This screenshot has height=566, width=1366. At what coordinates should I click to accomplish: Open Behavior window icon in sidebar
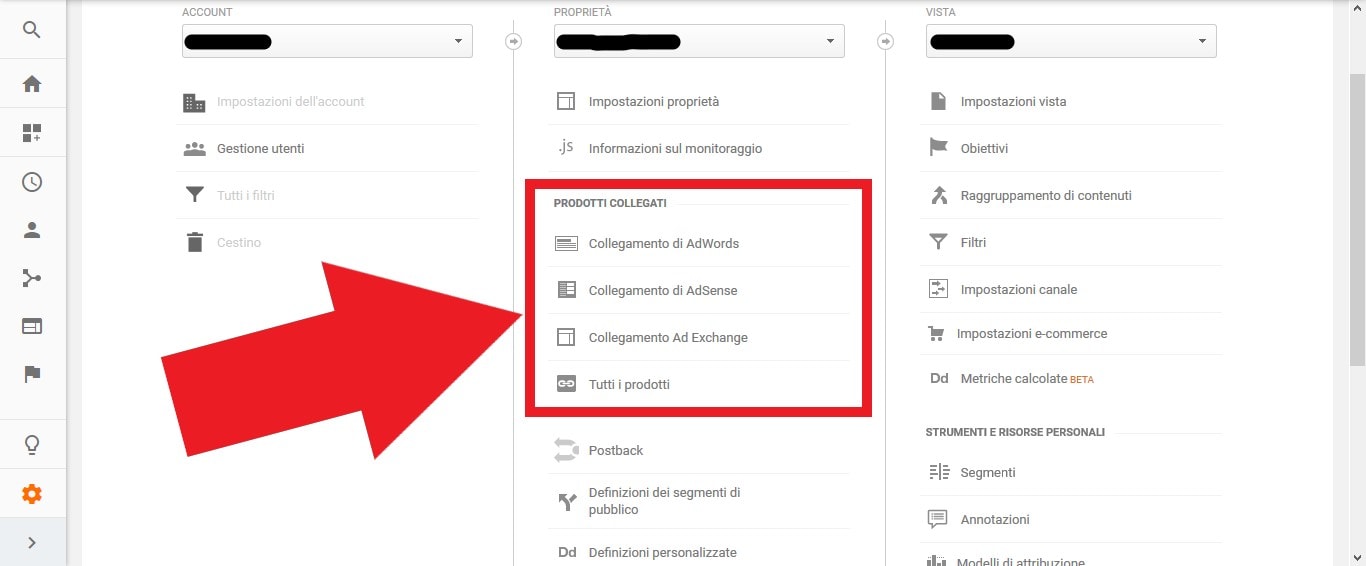(x=32, y=326)
